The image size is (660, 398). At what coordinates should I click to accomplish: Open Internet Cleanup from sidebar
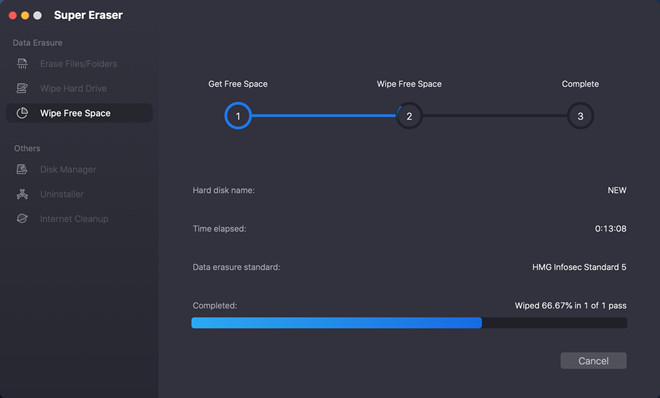[x=79, y=219]
